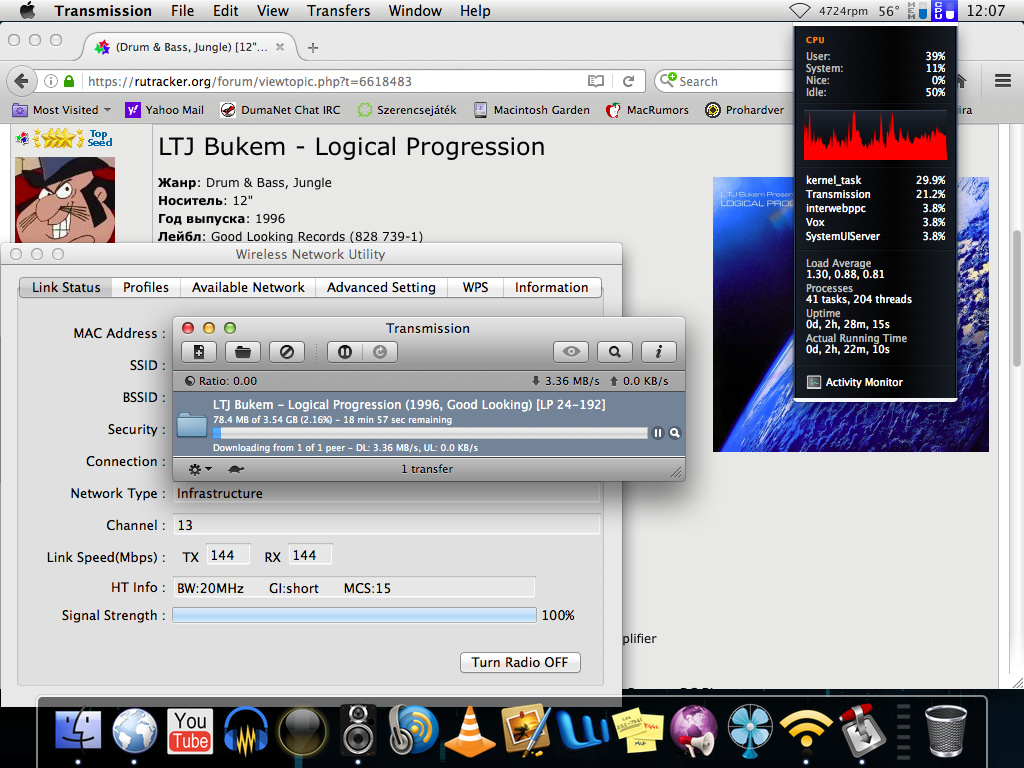Go back with browser back arrow

point(22,81)
